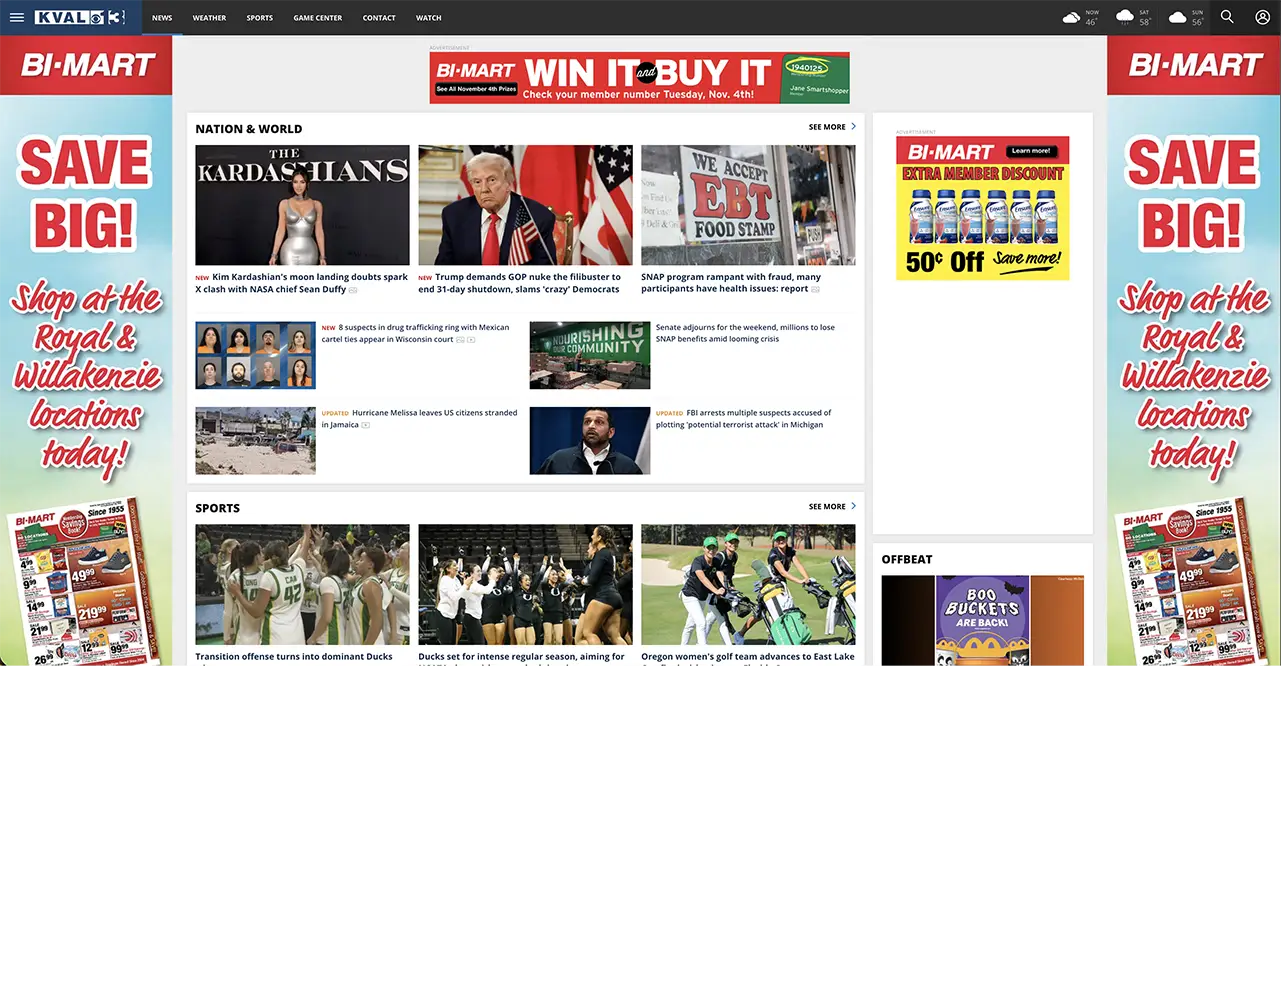Expand Sports See More chevron
Screen dimensions: 1281x1000
pos(853,507)
